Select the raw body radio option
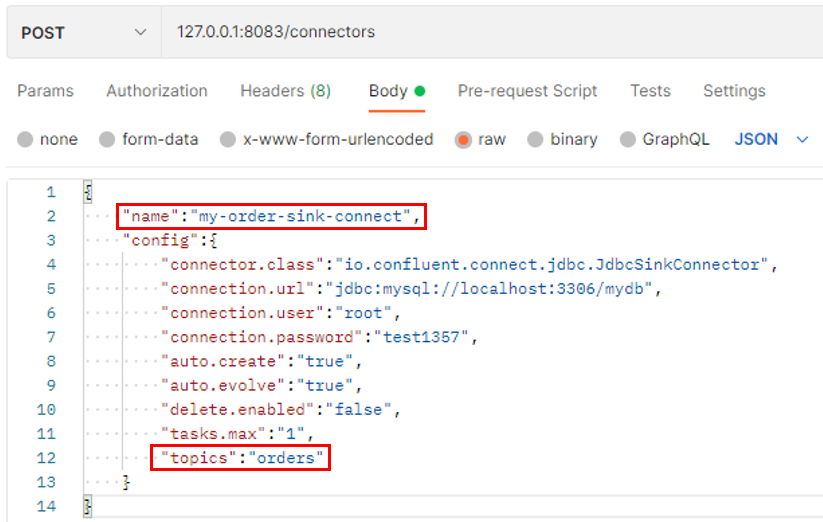 (463, 140)
